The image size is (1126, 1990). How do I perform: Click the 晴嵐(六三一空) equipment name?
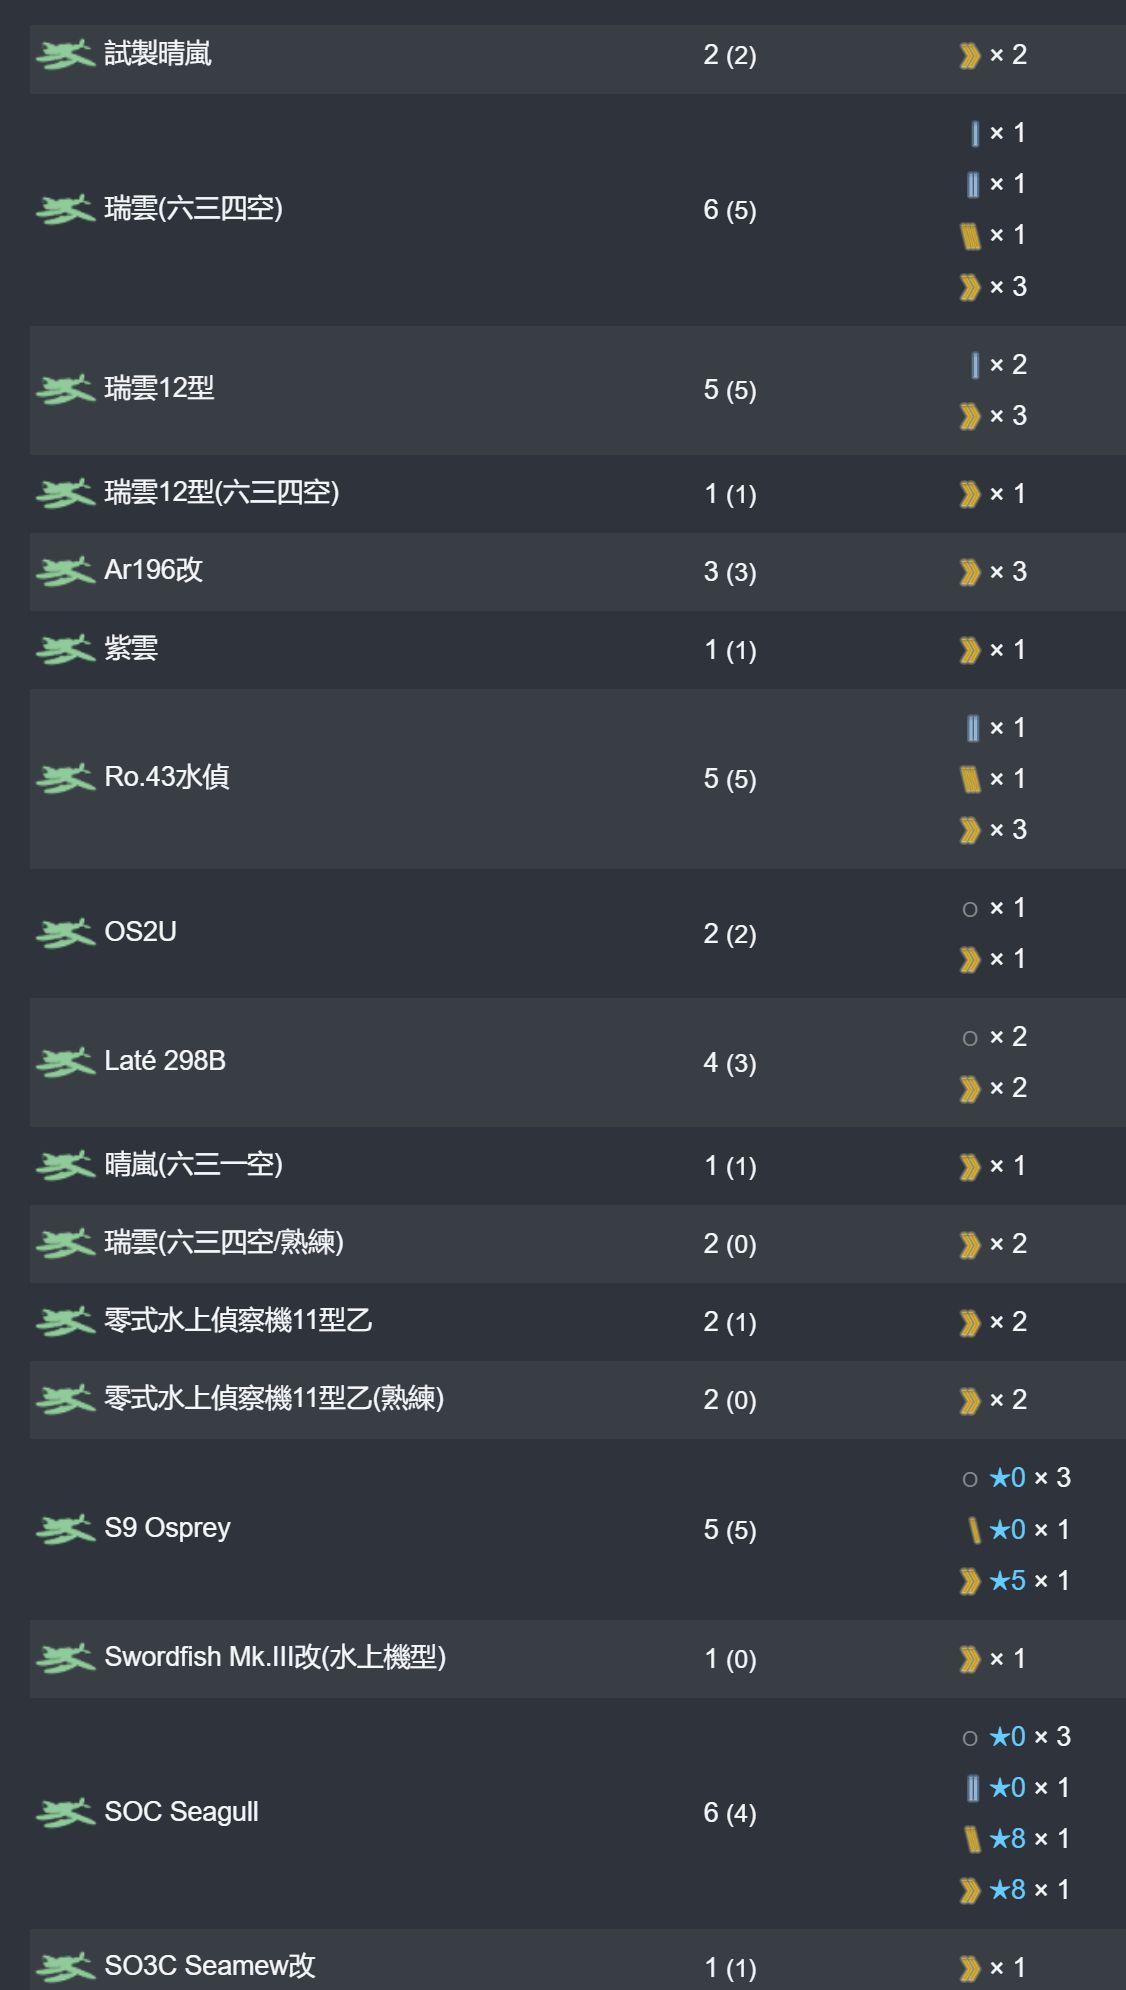pyautogui.click(x=194, y=1164)
